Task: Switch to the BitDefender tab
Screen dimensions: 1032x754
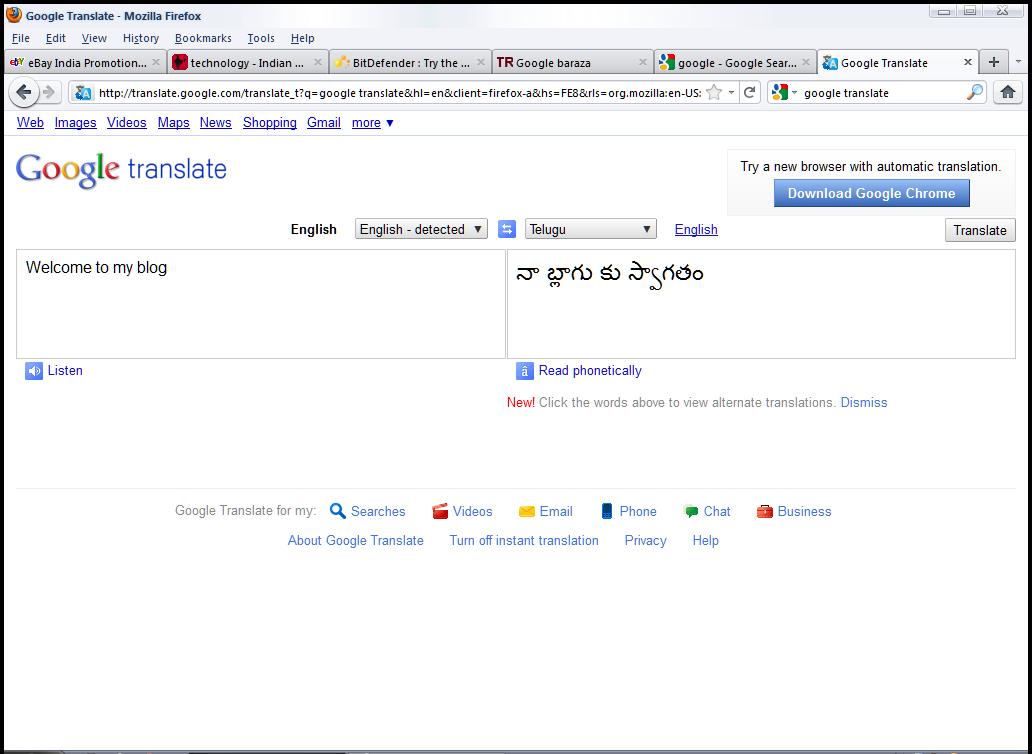Action: tap(409, 63)
